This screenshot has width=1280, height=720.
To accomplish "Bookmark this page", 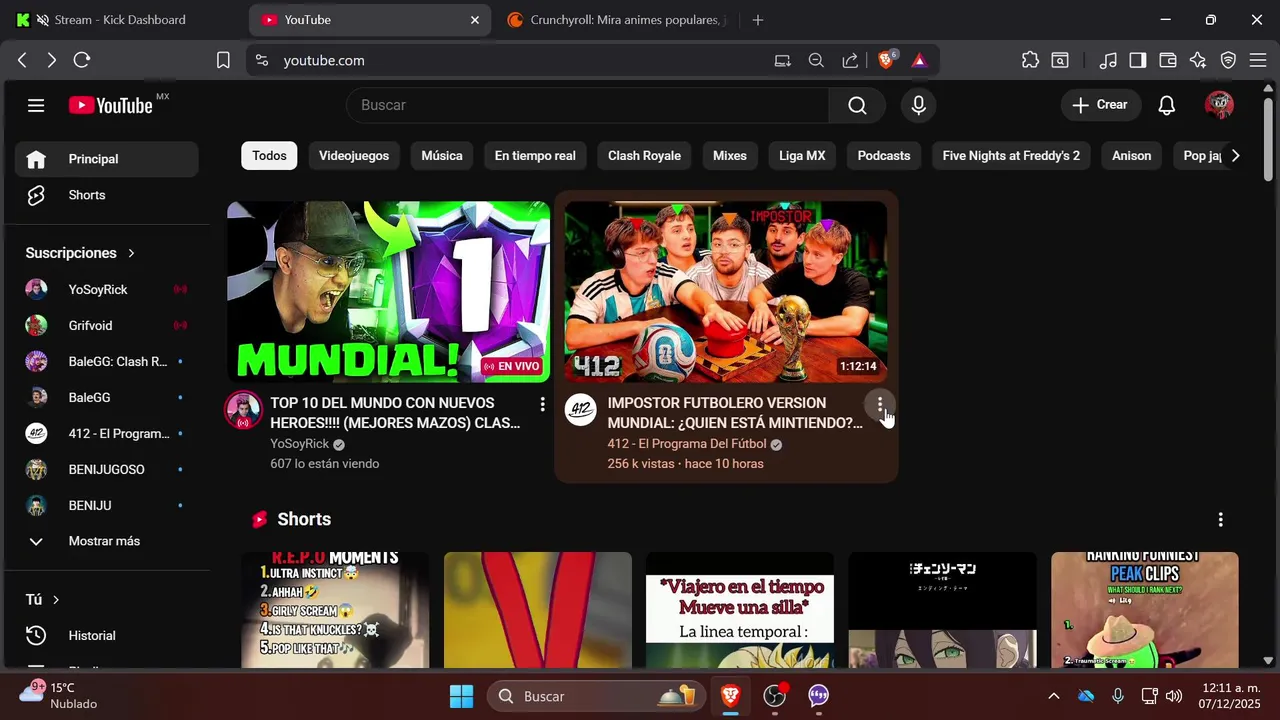I will click(x=223, y=60).
